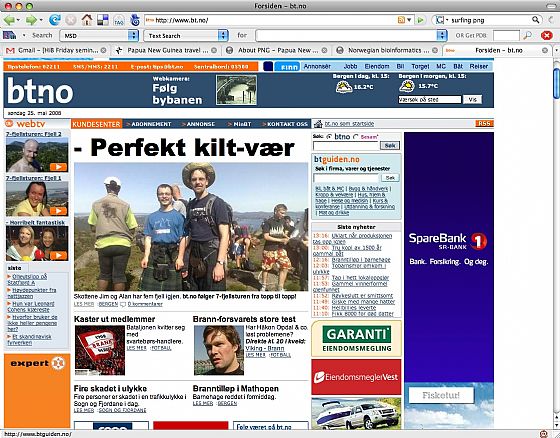The width and height of the screenshot is (560, 438).
Task: Close the Norwegian bioinformatics tab
Action: coord(435,50)
